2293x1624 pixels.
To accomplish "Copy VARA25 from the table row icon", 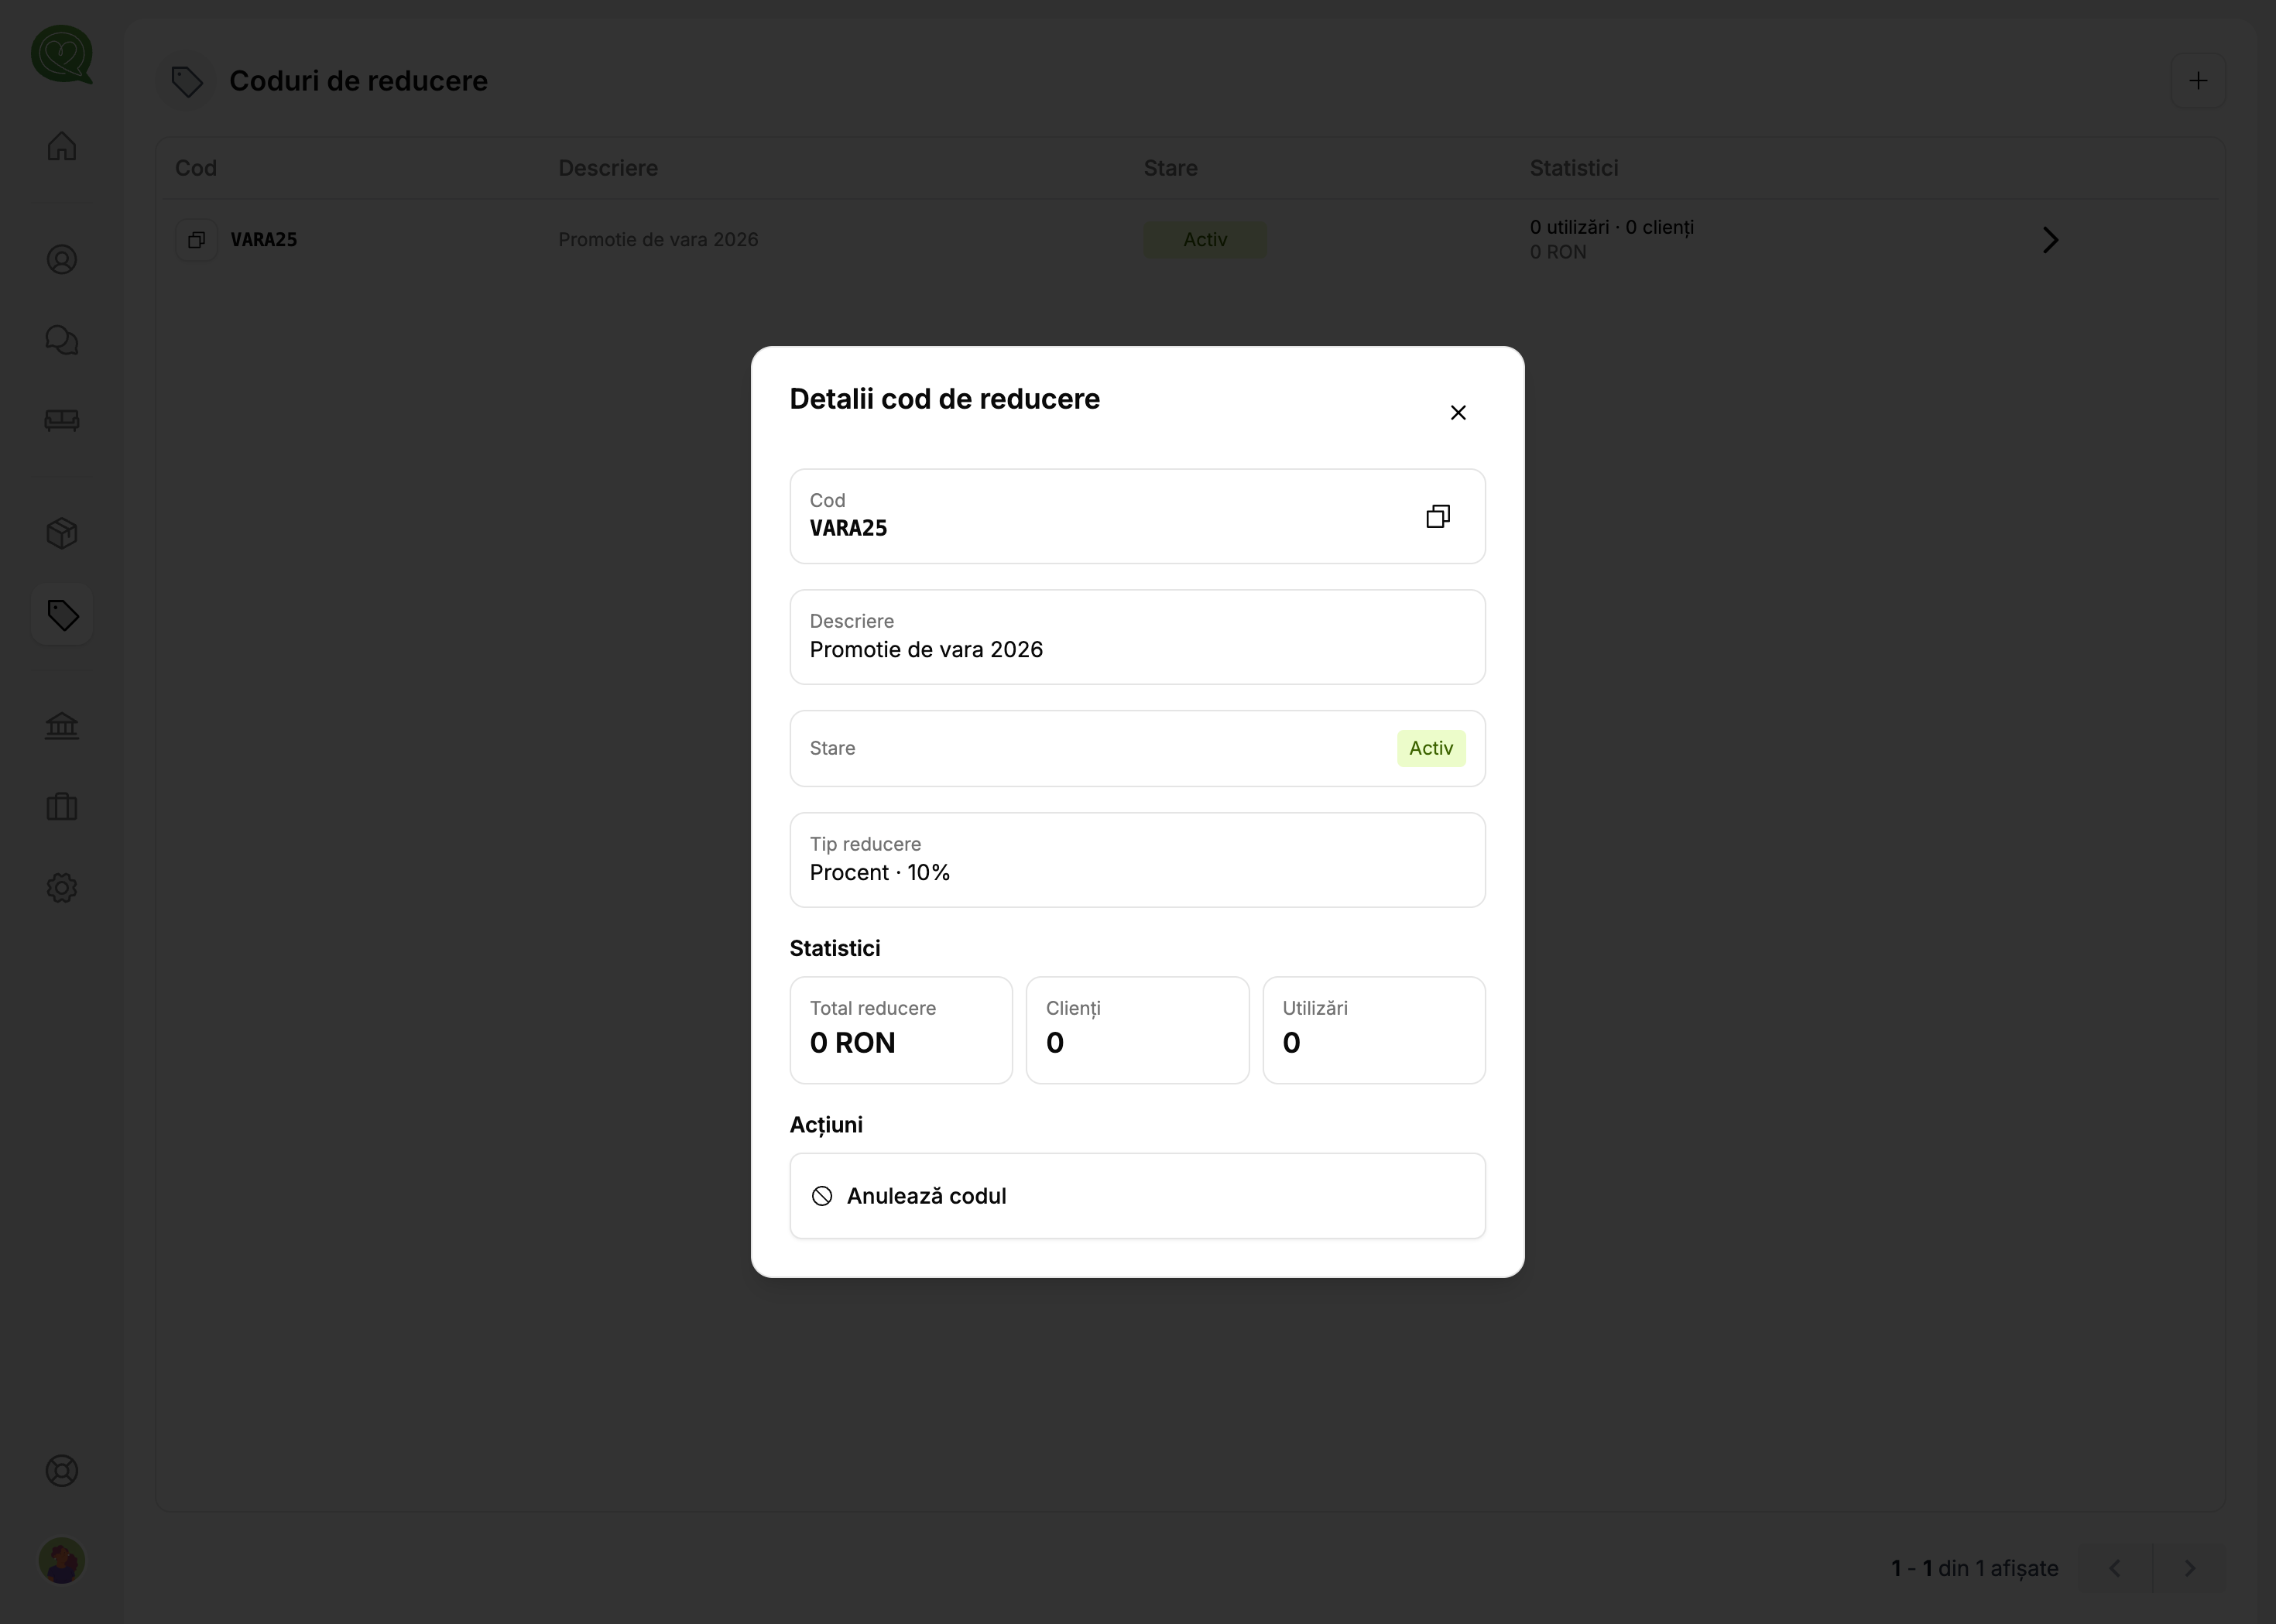I will [198, 241].
